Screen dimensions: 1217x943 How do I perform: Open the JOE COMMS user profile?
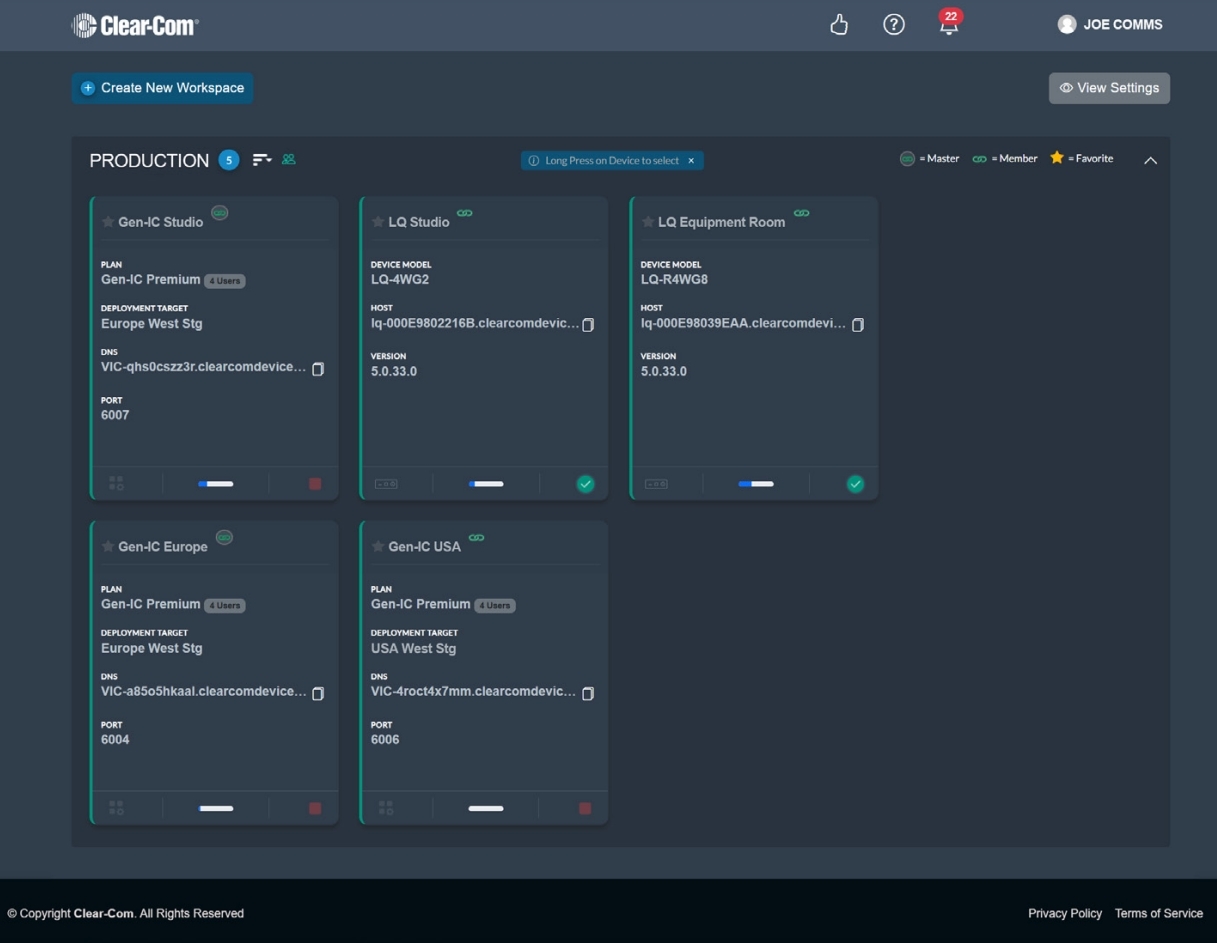(x=1110, y=24)
